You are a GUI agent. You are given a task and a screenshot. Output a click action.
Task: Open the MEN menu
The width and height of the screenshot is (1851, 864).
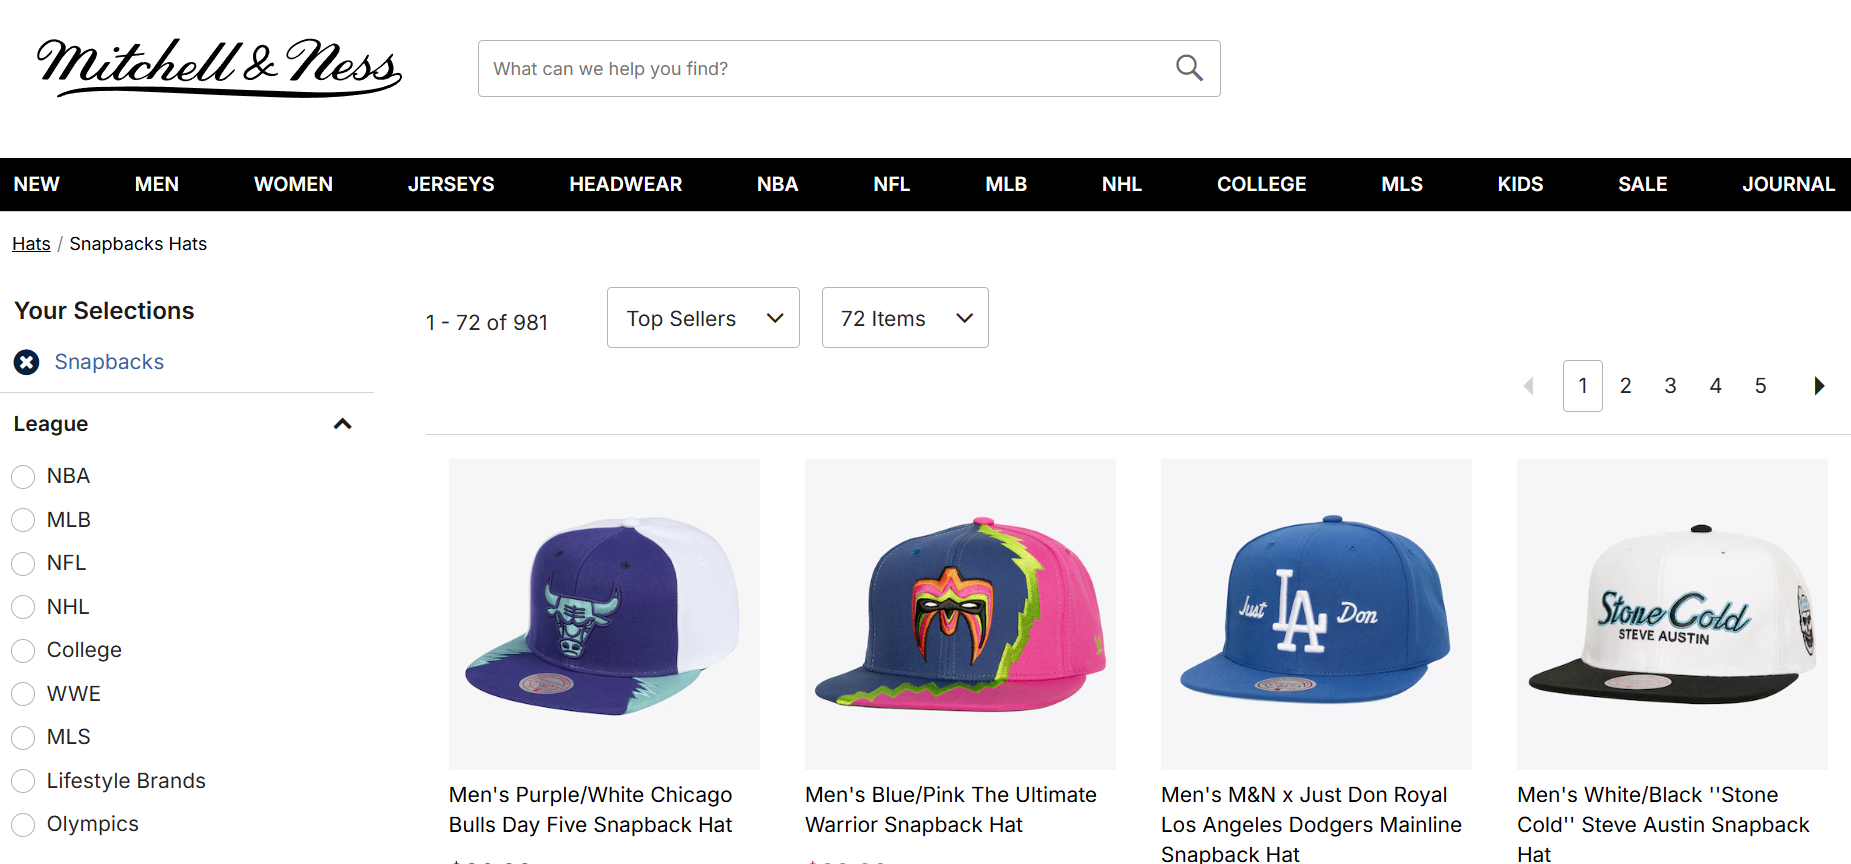pos(157,184)
